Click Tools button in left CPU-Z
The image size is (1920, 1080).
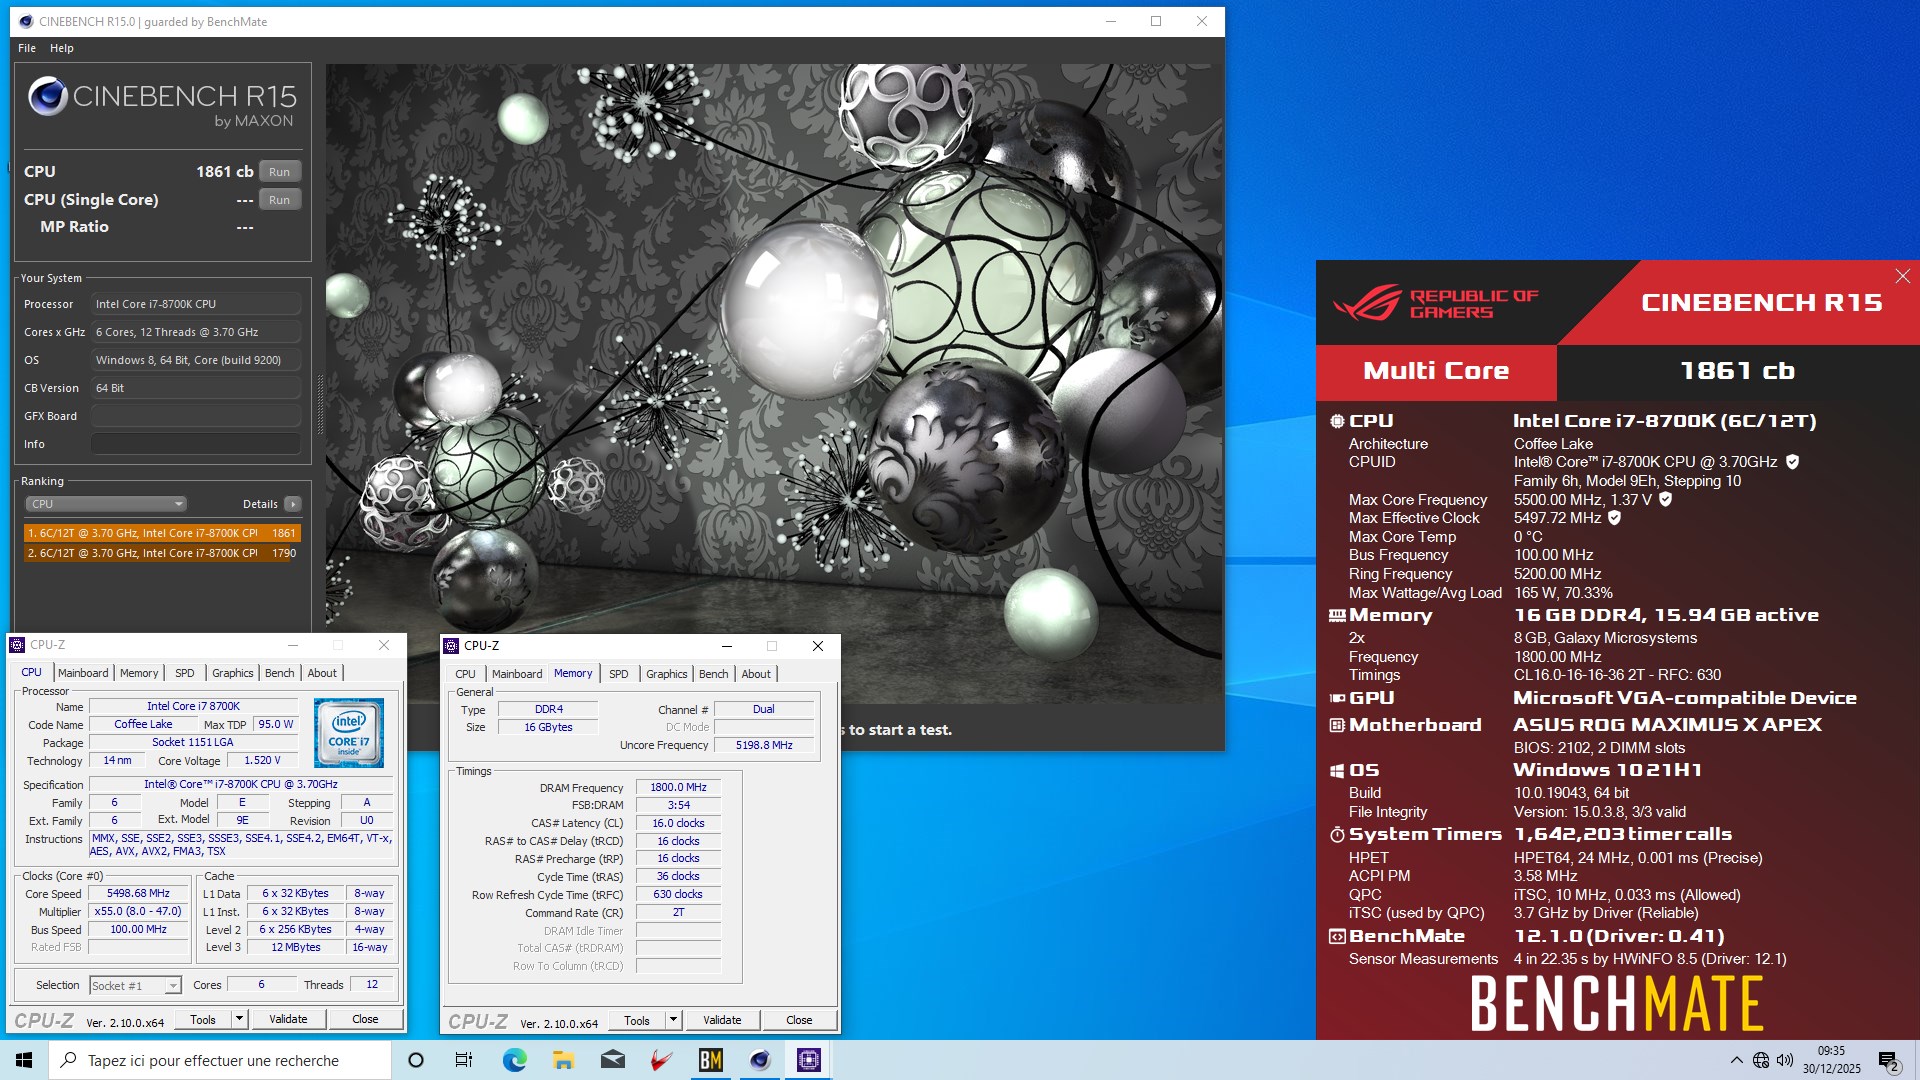point(203,1020)
